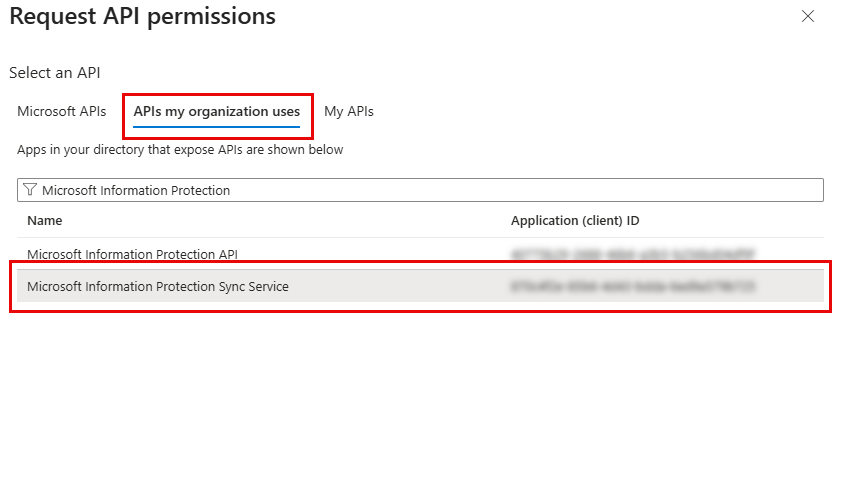The image size is (844, 491).
Task: Click the blue underline of the active tab
Action: tap(217, 128)
